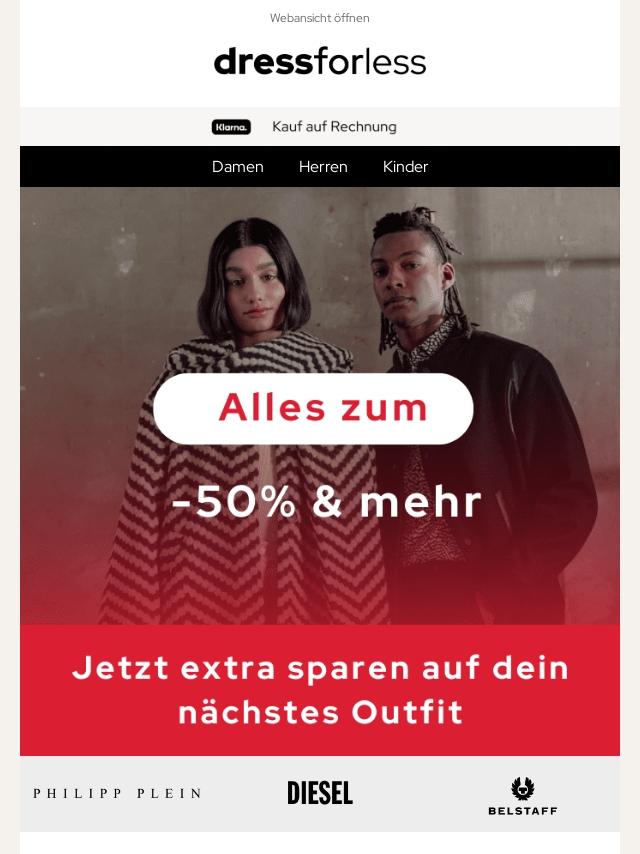Open the Philipp Plein brand logo
Image resolution: width=640 pixels, height=854 pixels.
point(118,794)
